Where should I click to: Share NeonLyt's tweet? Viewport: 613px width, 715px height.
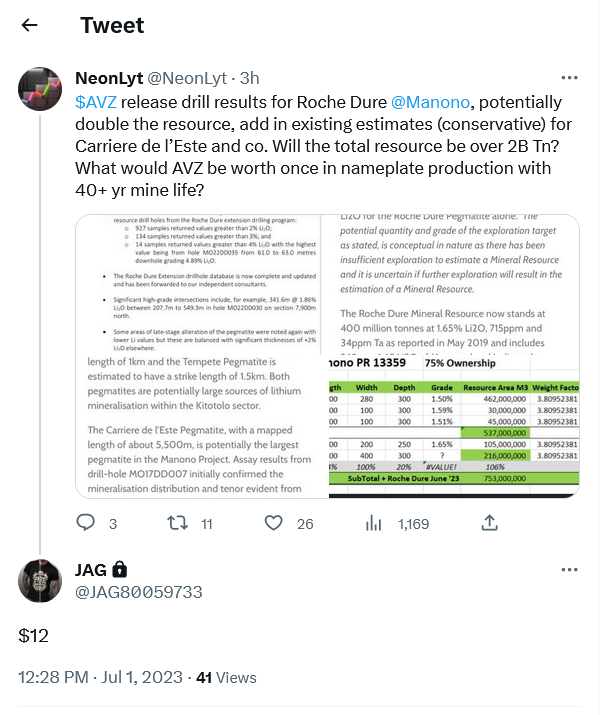tap(489, 523)
